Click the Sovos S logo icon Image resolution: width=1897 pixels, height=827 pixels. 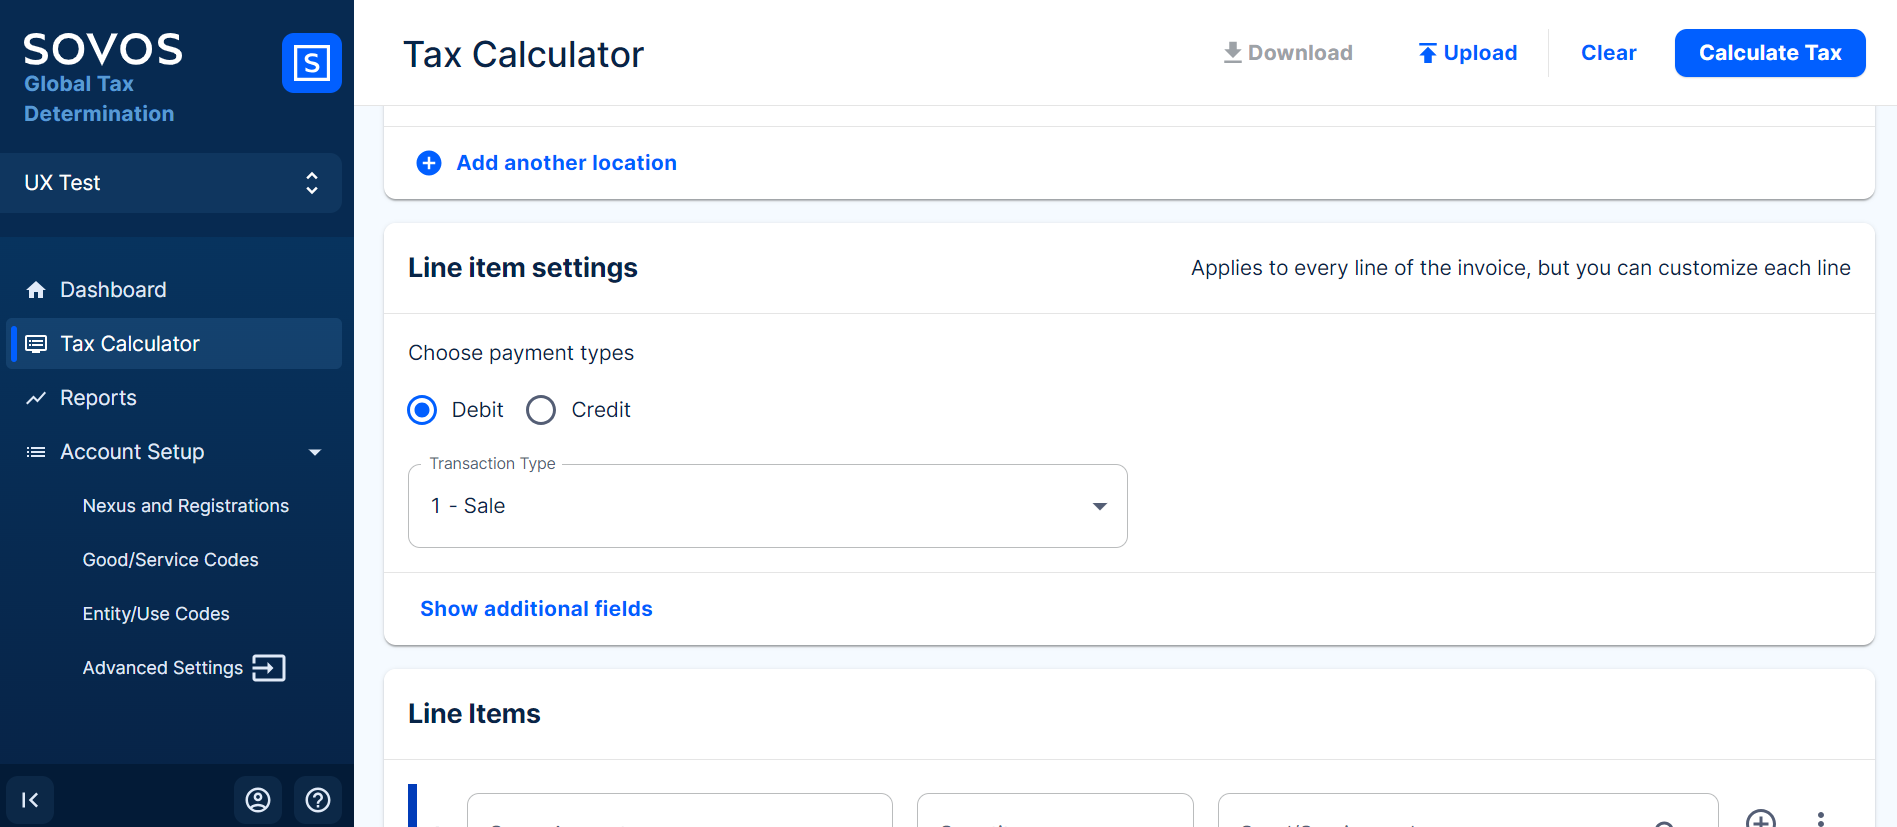pyautogui.click(x=311, y=63)
